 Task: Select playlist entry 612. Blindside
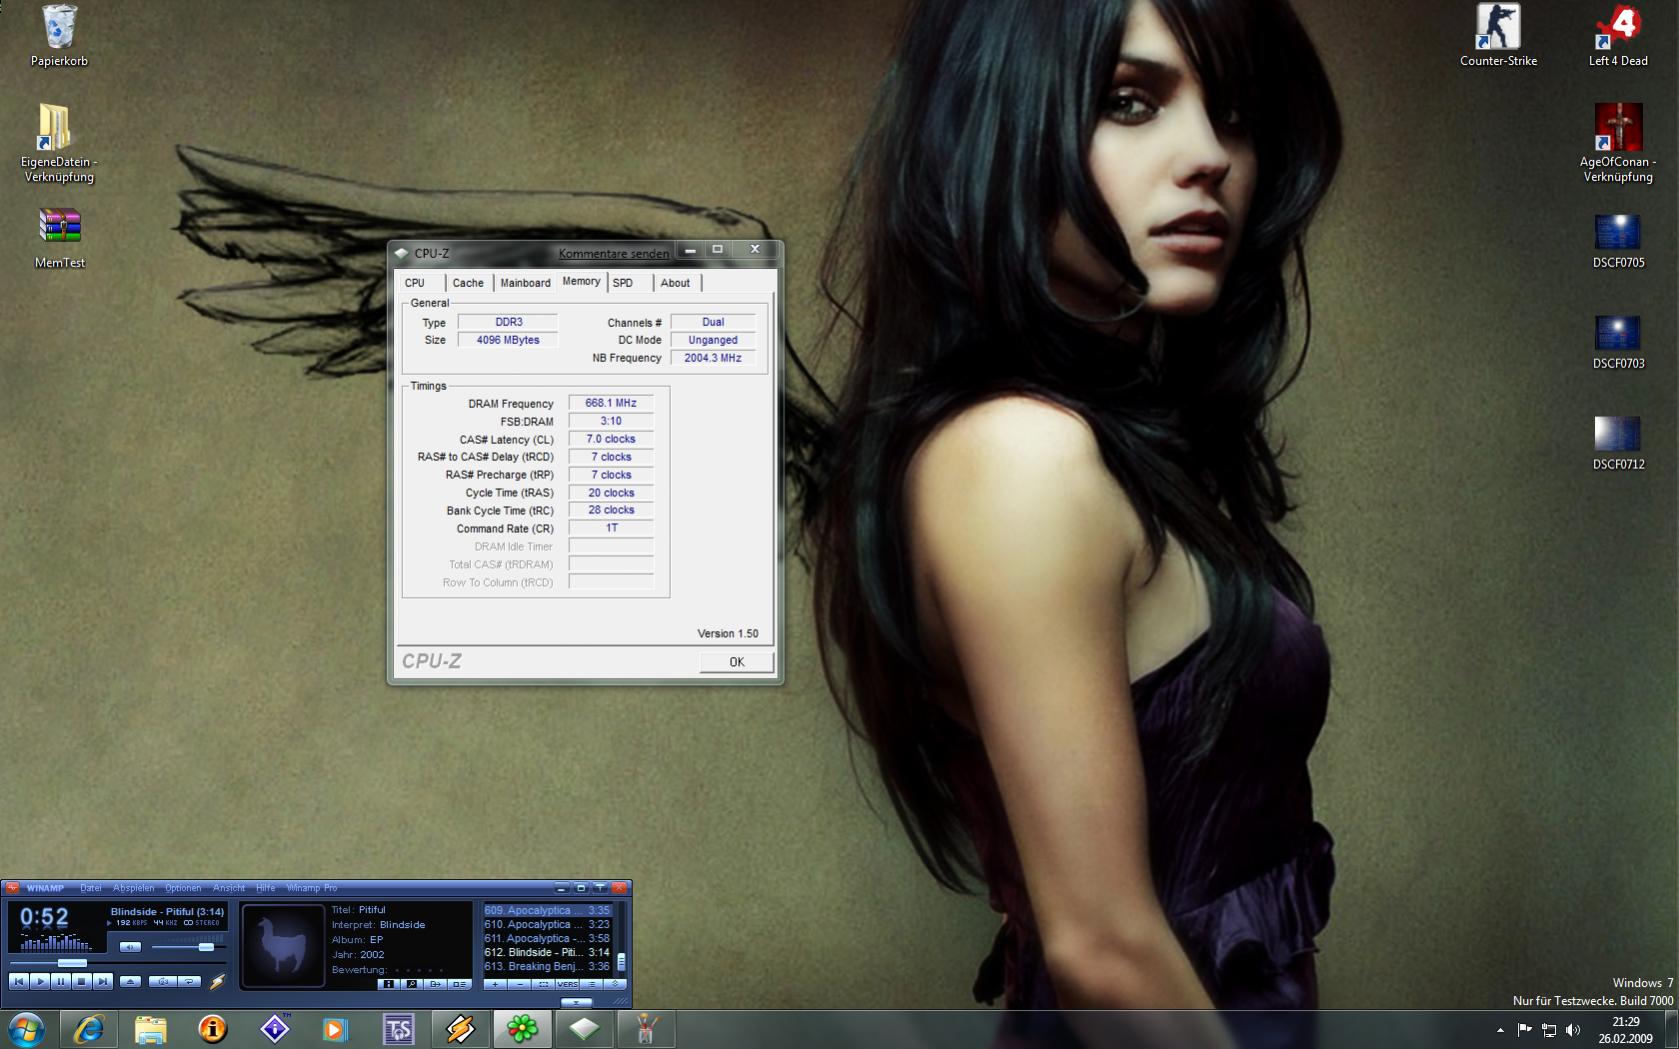(x=547, y=952)
